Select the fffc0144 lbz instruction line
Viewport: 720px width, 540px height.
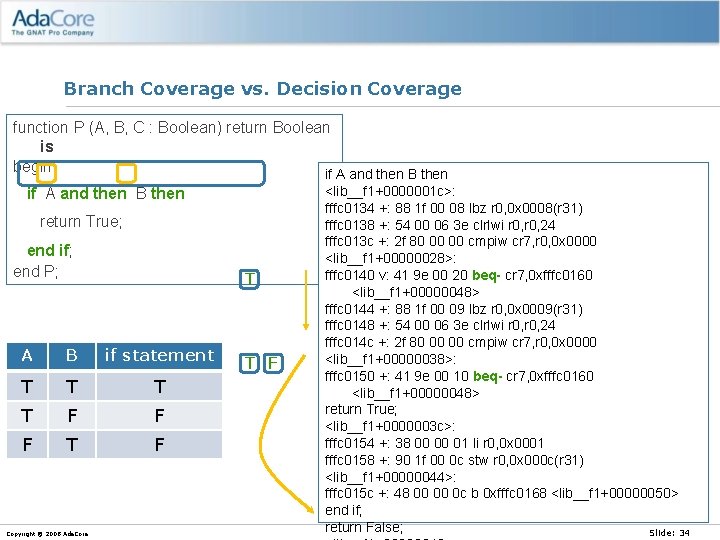click(x=454, y=309)
